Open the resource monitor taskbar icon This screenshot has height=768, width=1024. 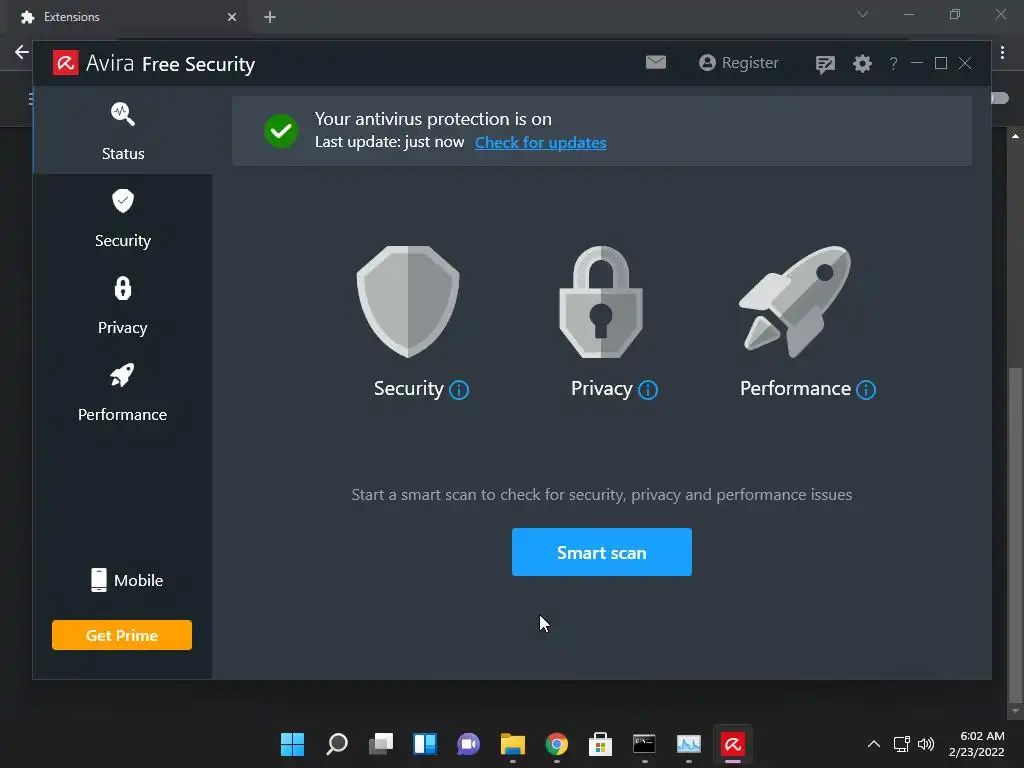688,744
